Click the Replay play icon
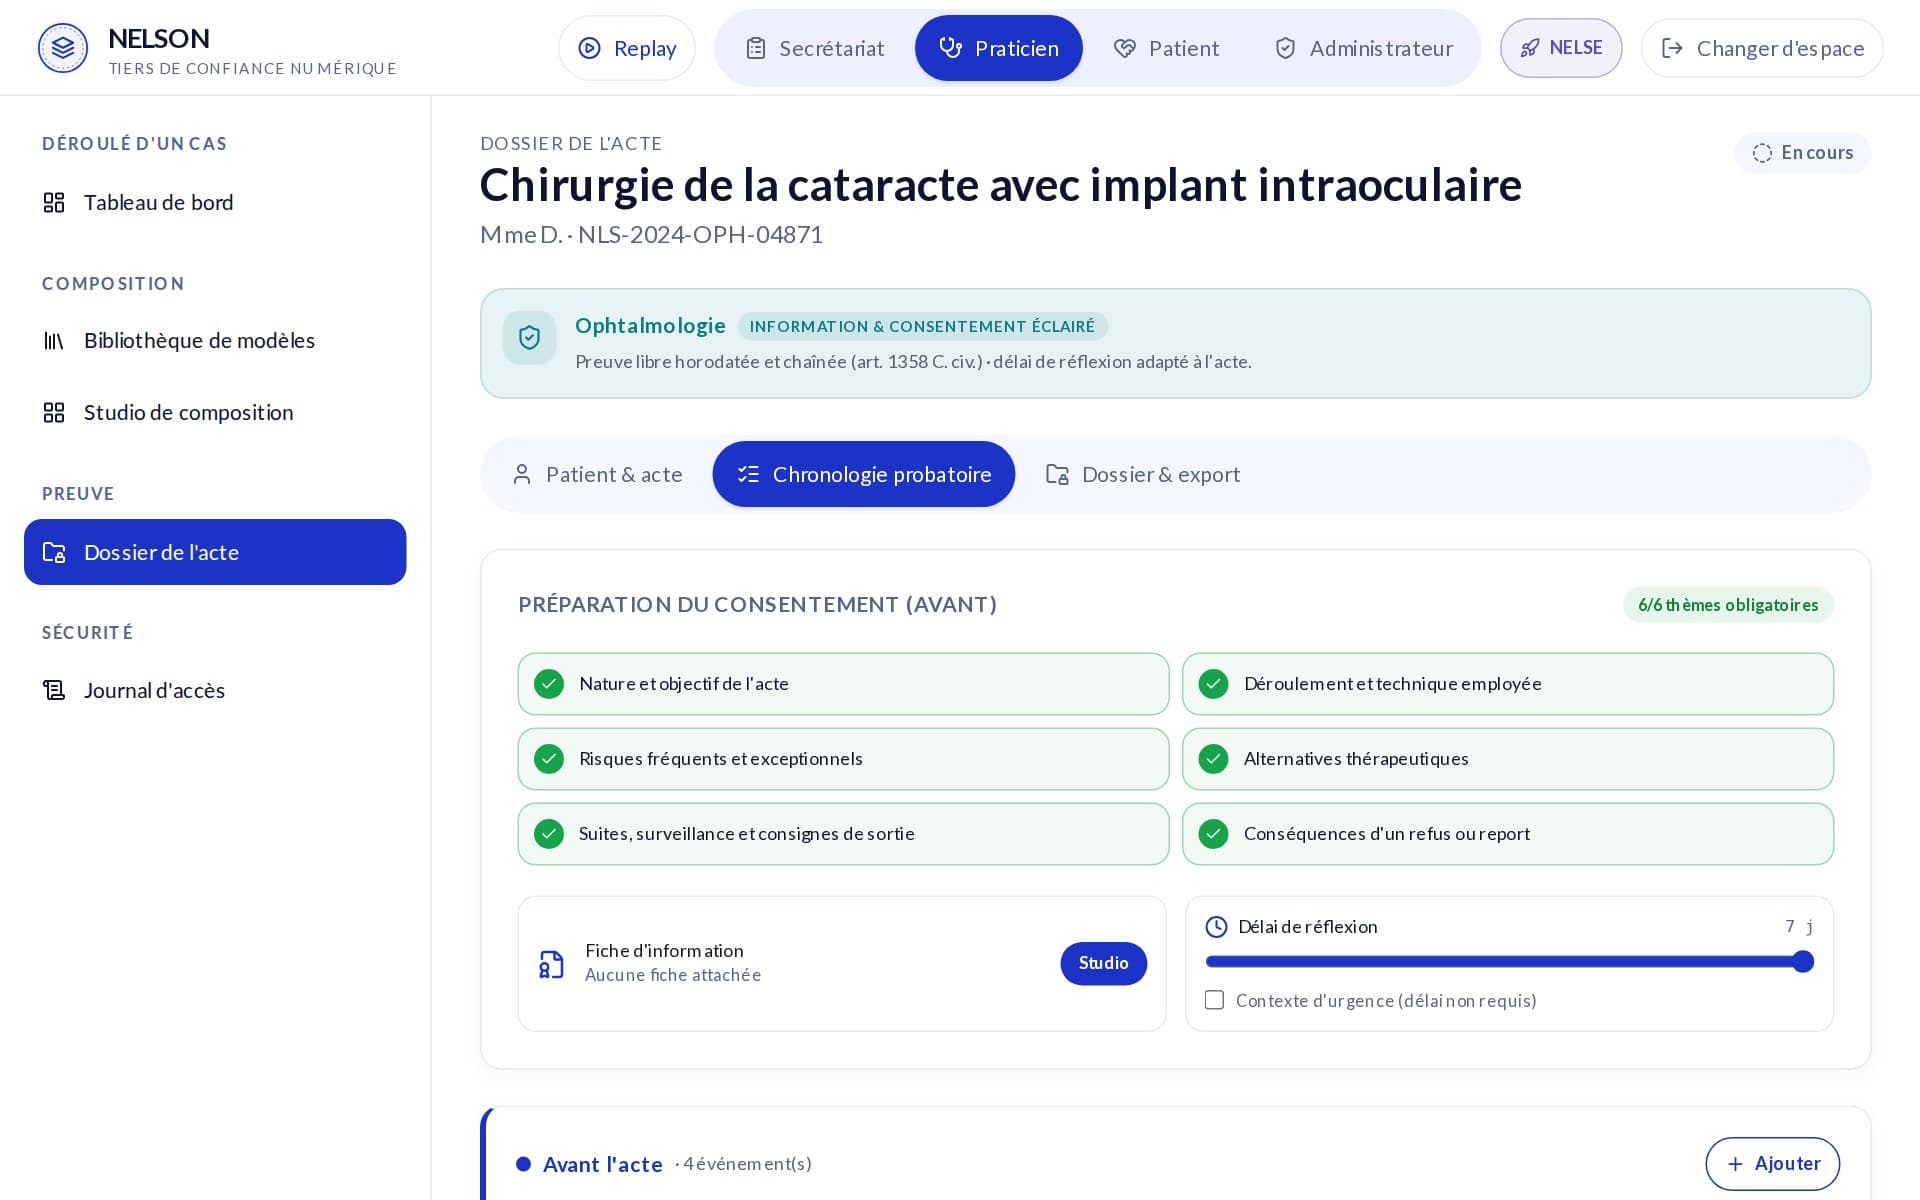The height and width of the screenshot is (1200, 1920). [x=590, y=48]
